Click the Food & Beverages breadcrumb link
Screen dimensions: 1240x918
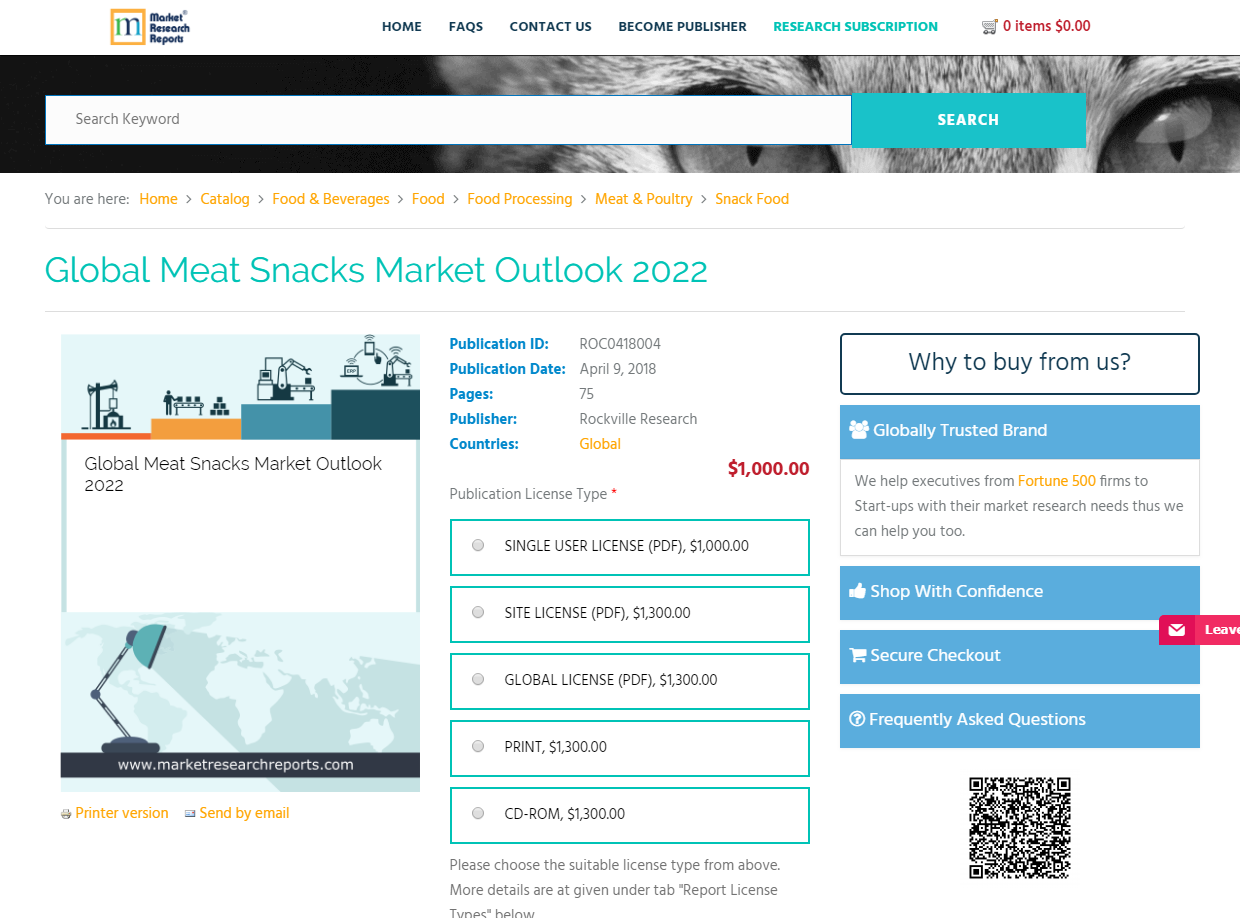coord(331,199)
